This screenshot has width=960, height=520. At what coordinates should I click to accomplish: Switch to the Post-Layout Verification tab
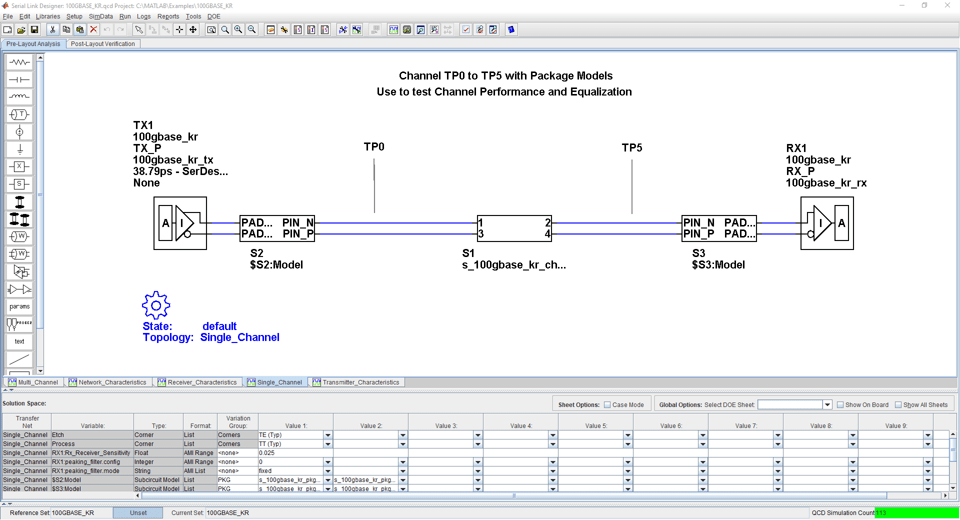pyautogui.click(x=102, y=44)
